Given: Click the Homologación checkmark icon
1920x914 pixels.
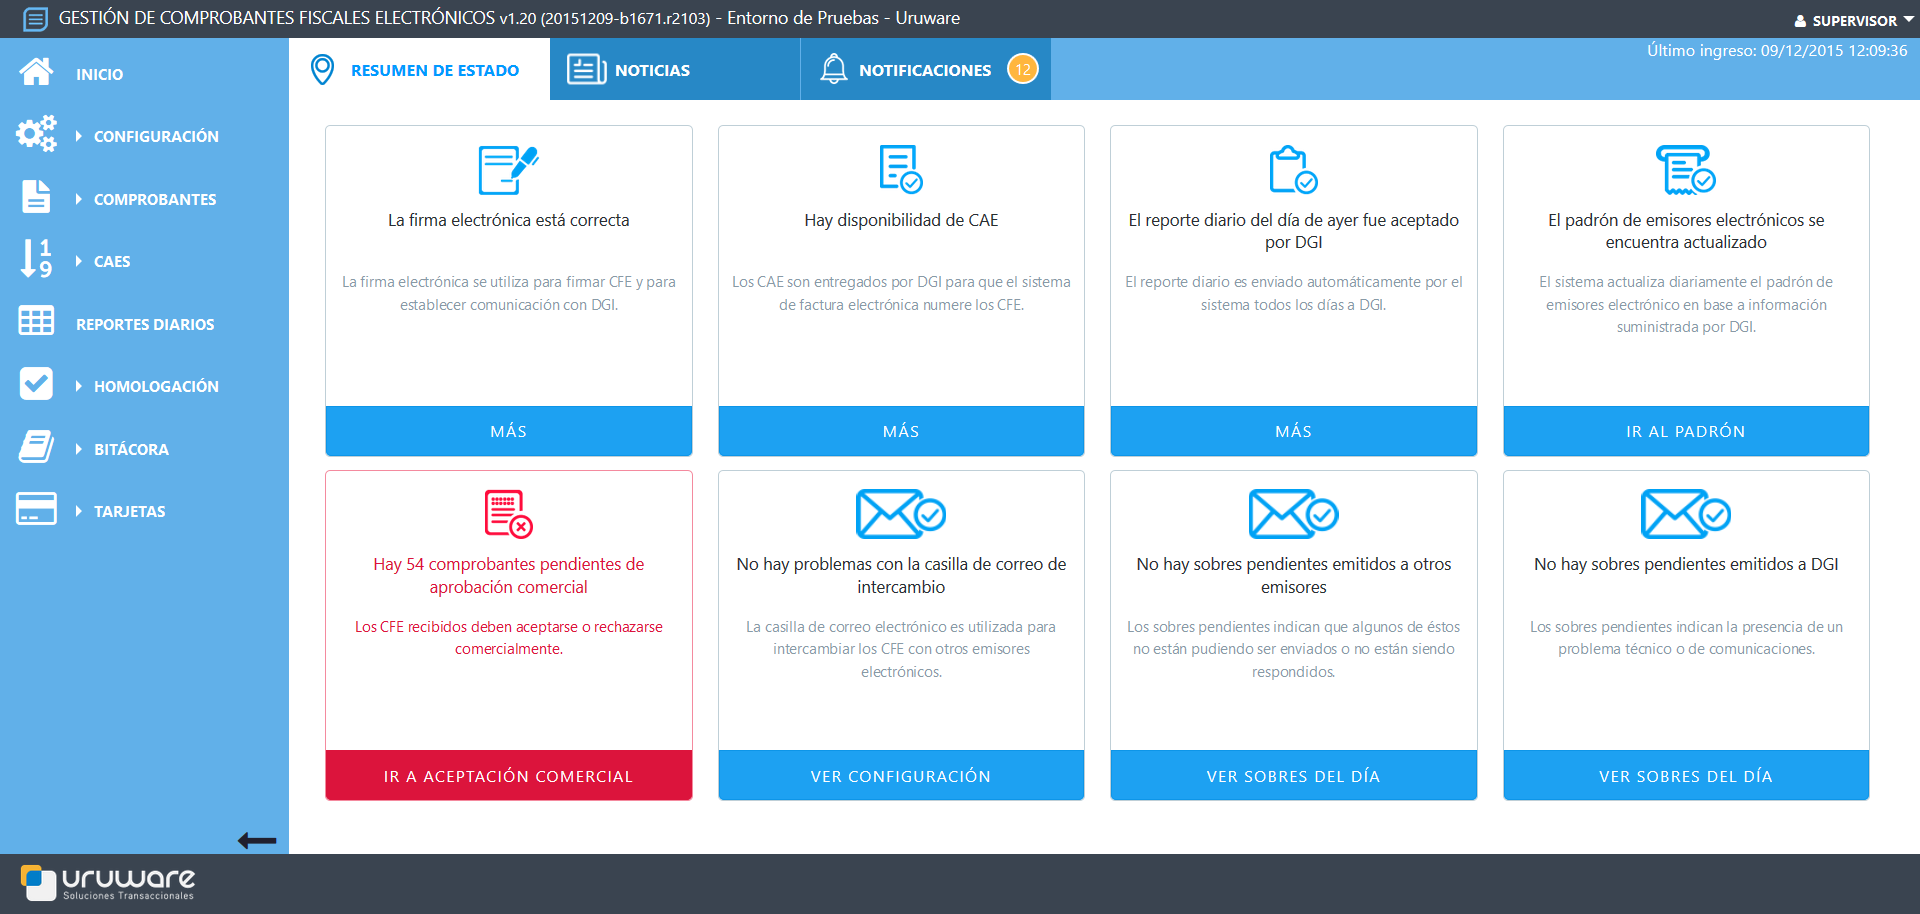Looking at the screenshot, I should pyautogui.click(x=36, y=384).
